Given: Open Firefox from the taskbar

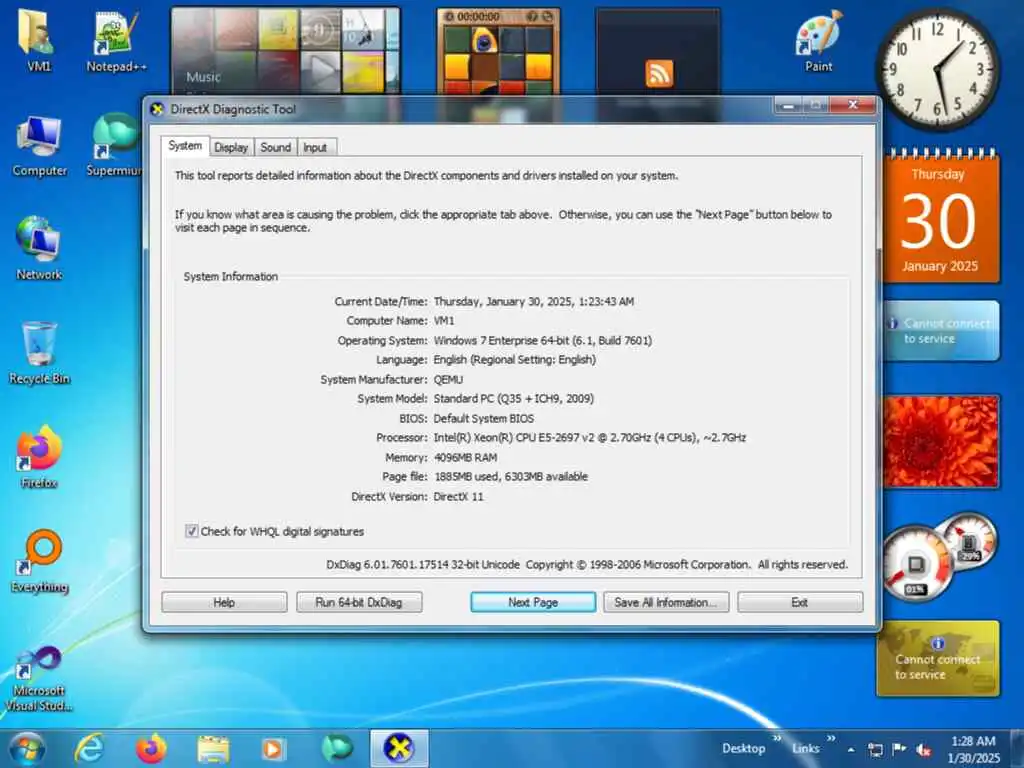Looking at the screenshot, I should pos(151,748).
